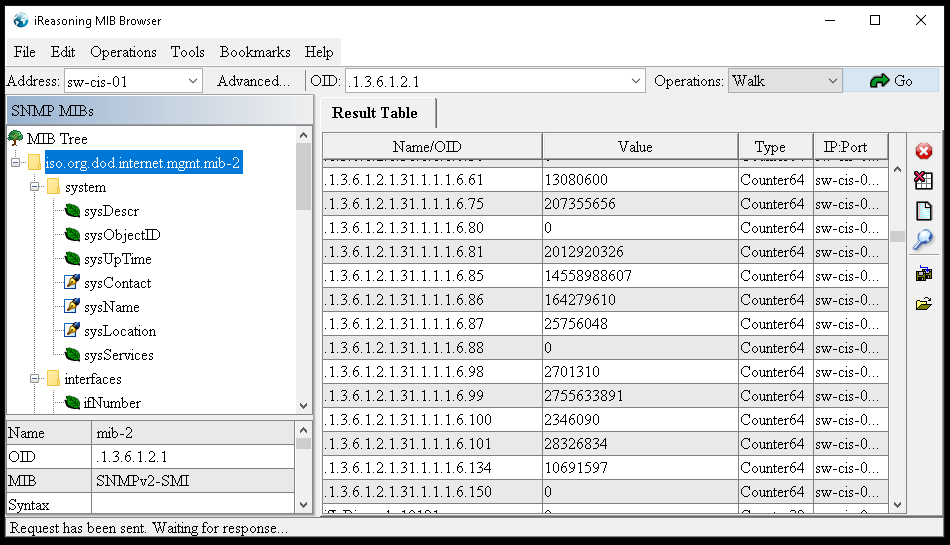Select the sysDescr leaf node
Image resolution: width=950 pixels, height=545 pixels.
[x=111, y=211]
